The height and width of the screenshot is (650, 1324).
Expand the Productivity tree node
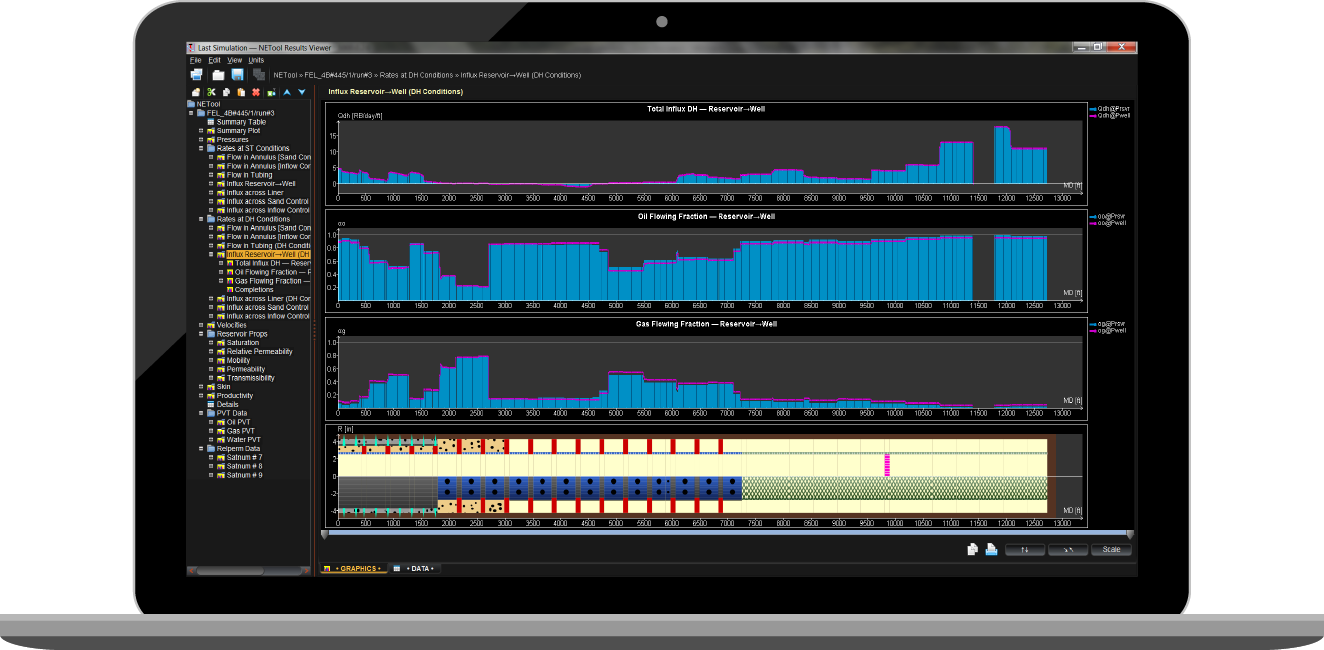point(201,395)
